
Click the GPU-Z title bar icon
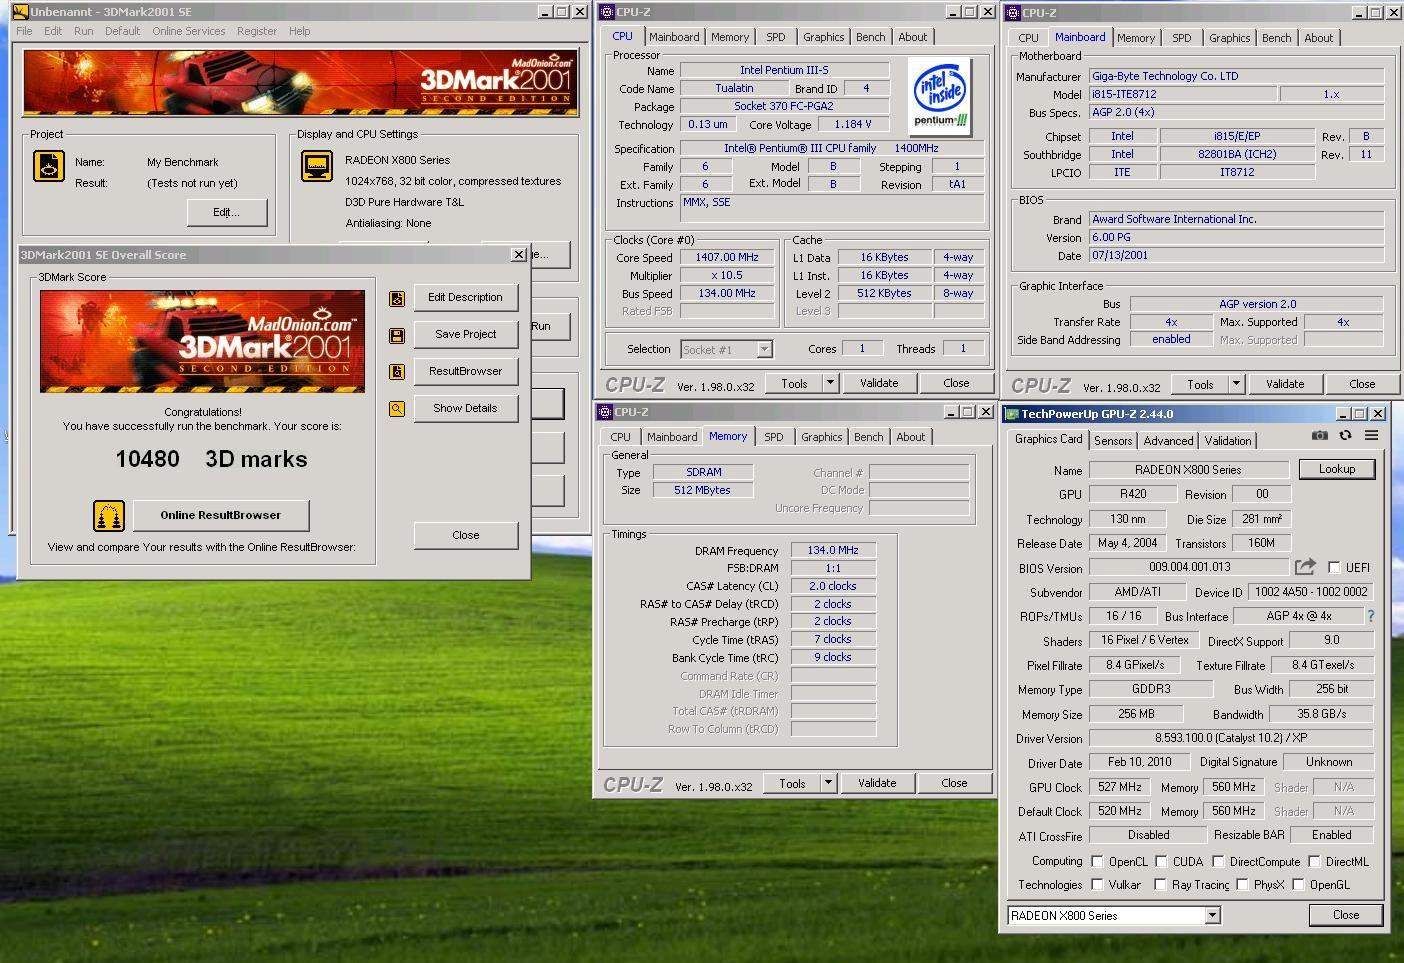click(1012, 414)
